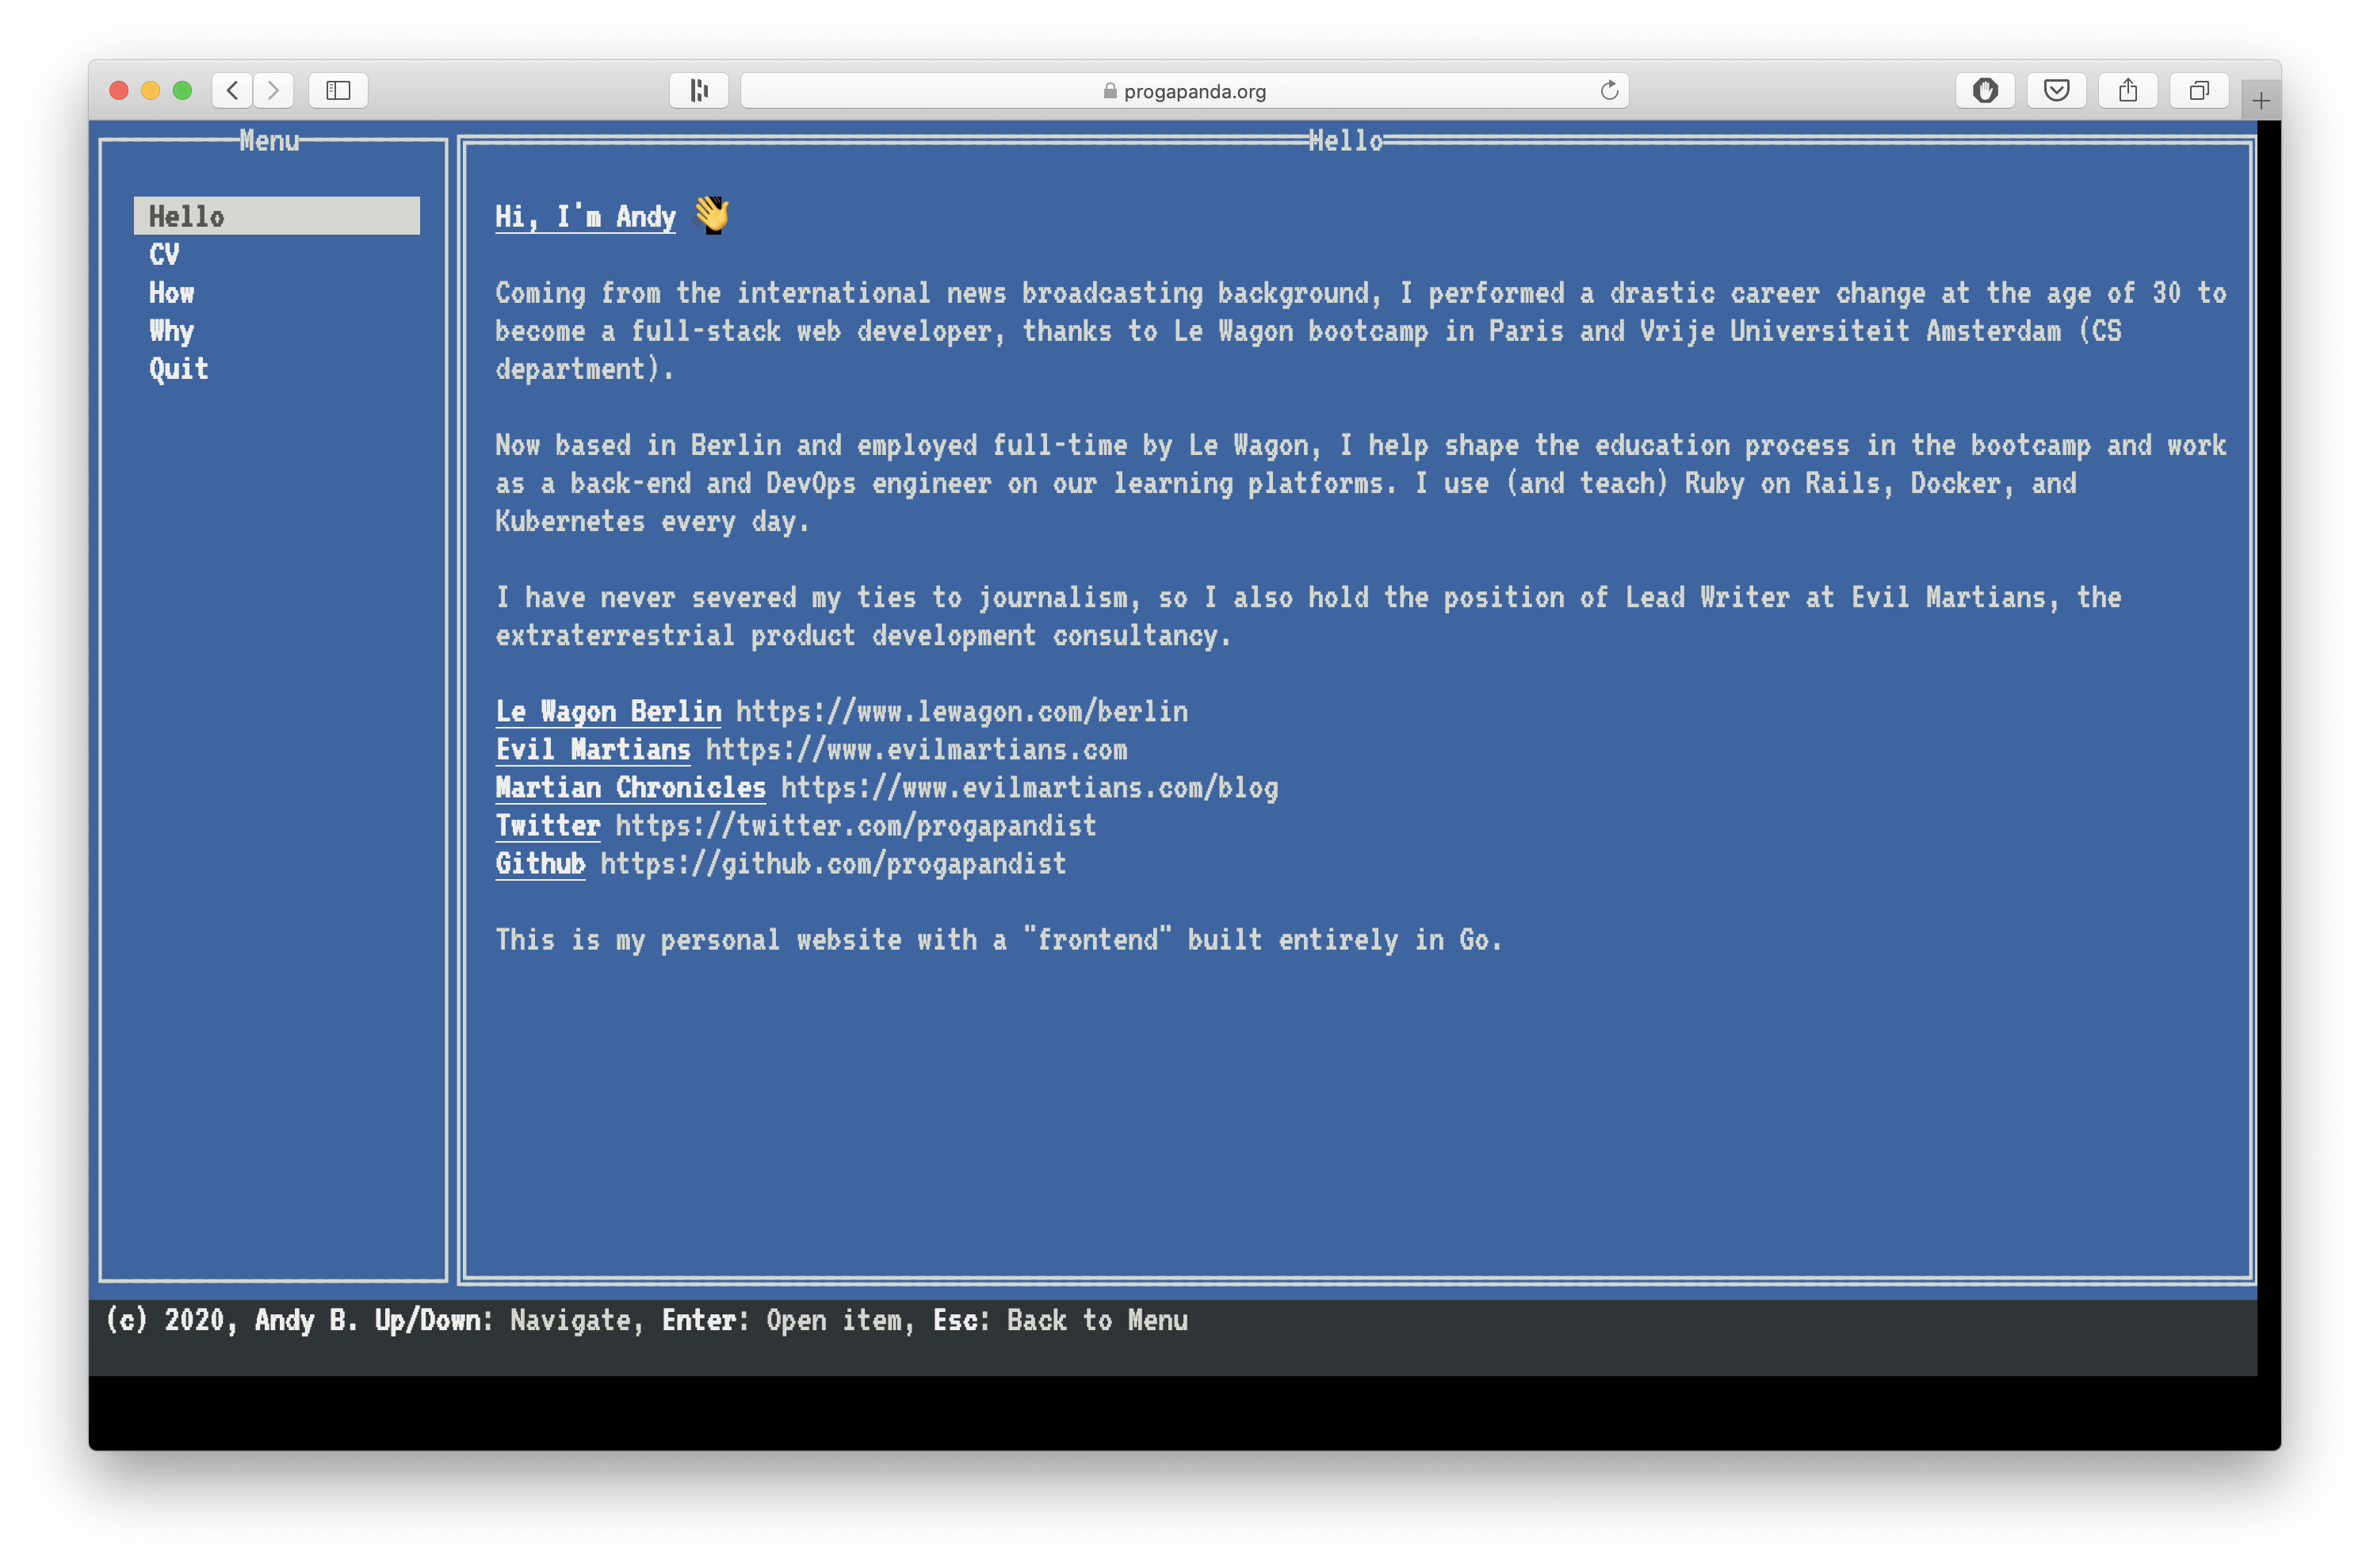This screenshot has width=2370, height=1568.
Task: Open the Le Wagon Berlin link
Action: click(608, 711)
